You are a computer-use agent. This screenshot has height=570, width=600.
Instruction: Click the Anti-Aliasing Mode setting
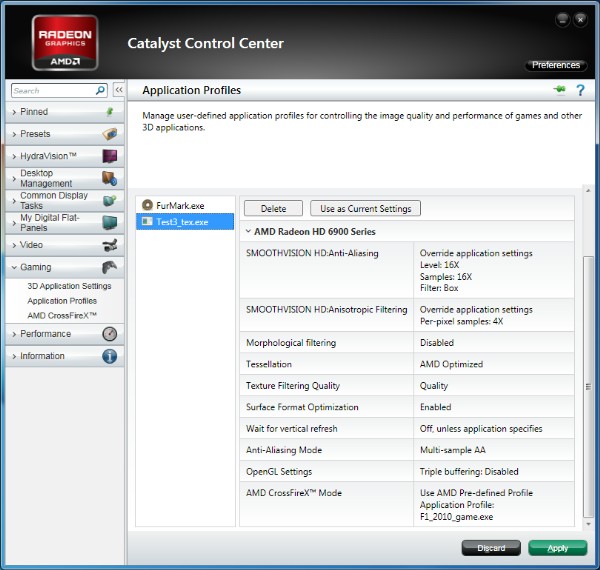[x=407, y=450]
